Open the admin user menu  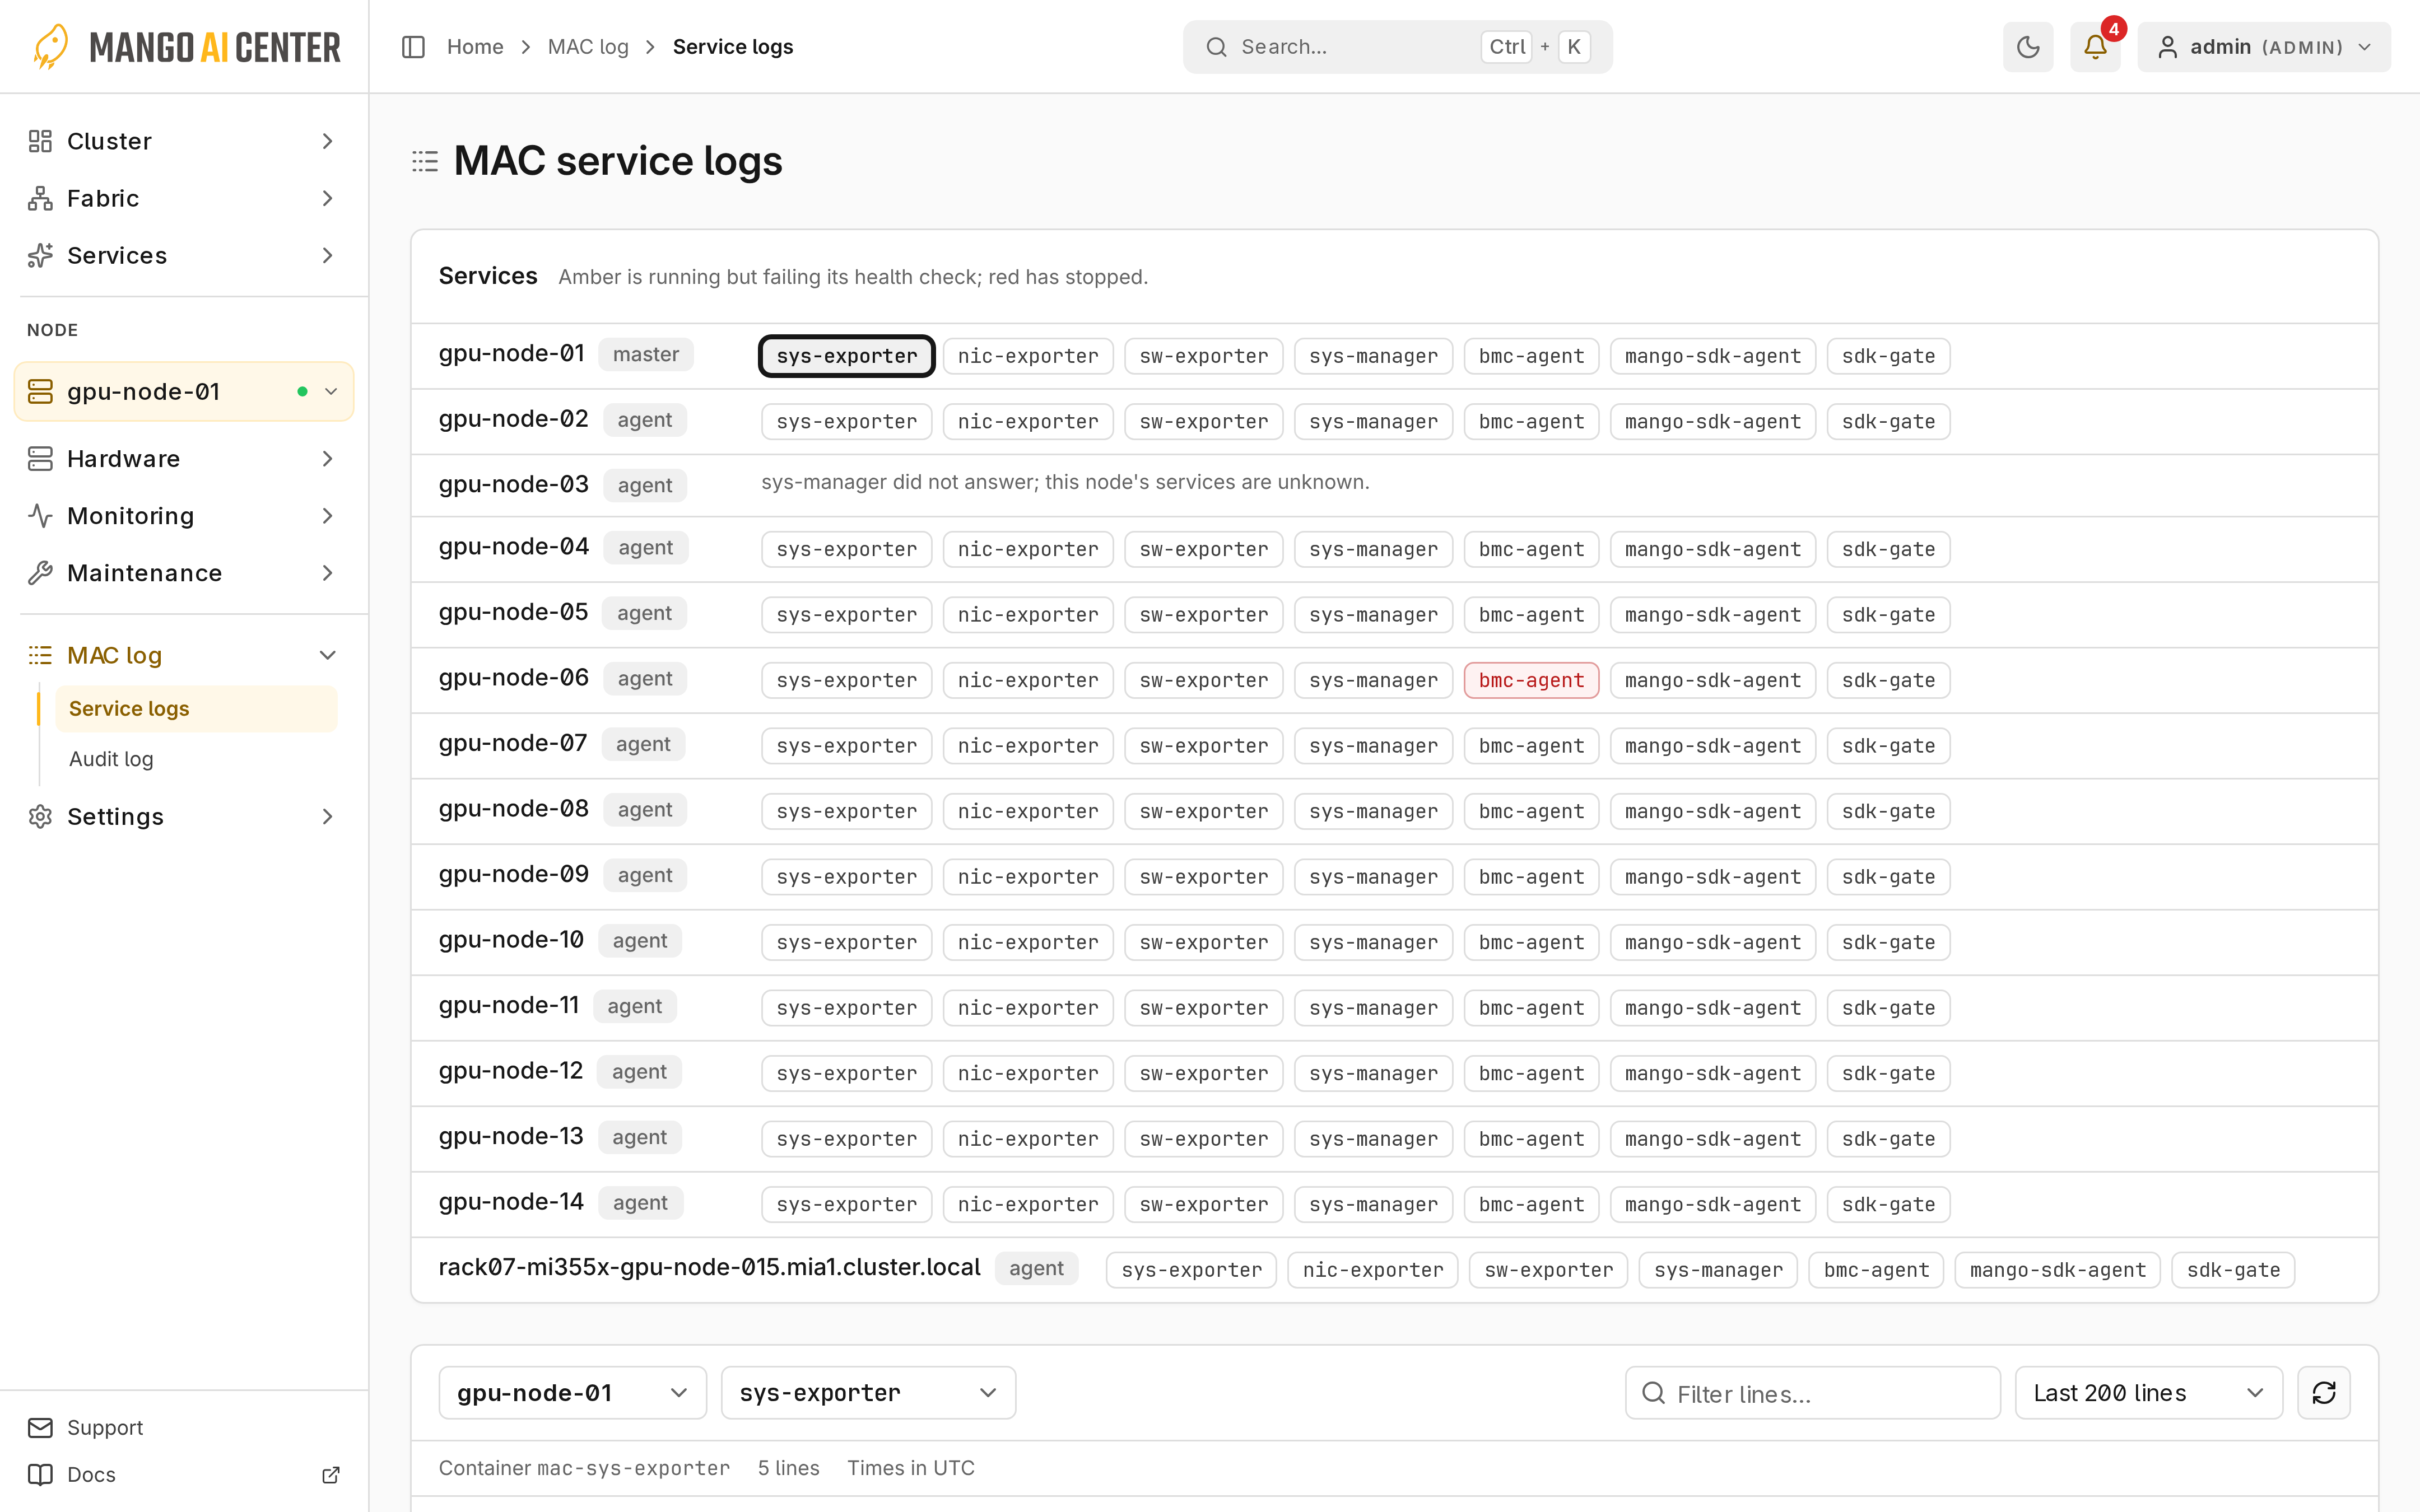pyautogui.click(x=2264, y=47)
